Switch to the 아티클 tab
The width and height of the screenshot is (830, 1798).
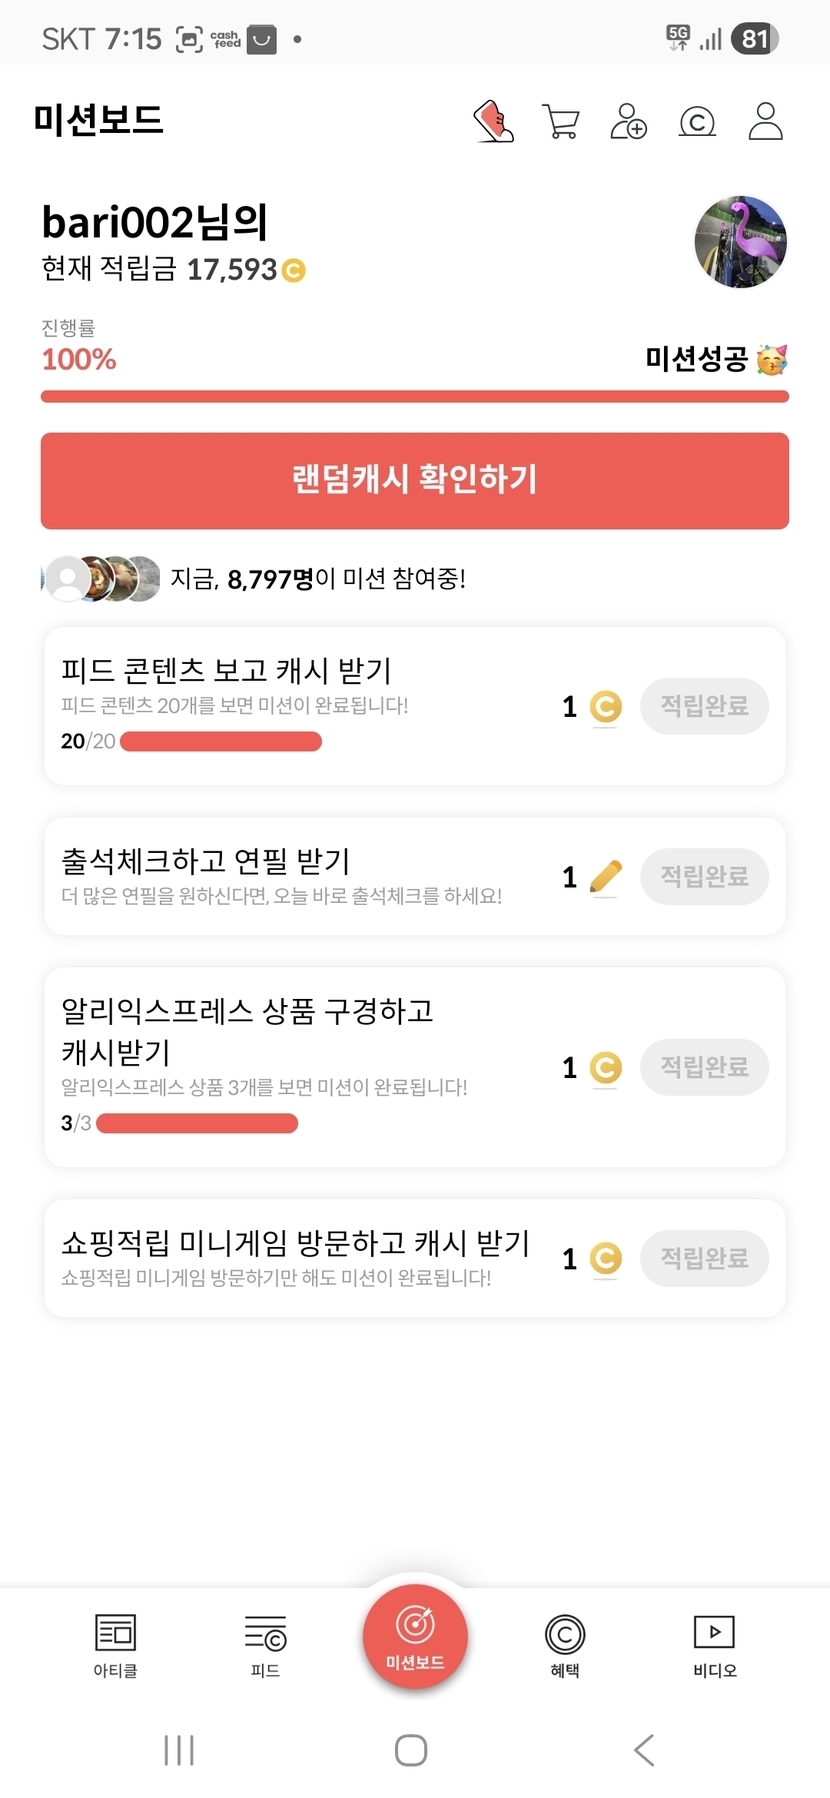click(x=115, y=1644)
